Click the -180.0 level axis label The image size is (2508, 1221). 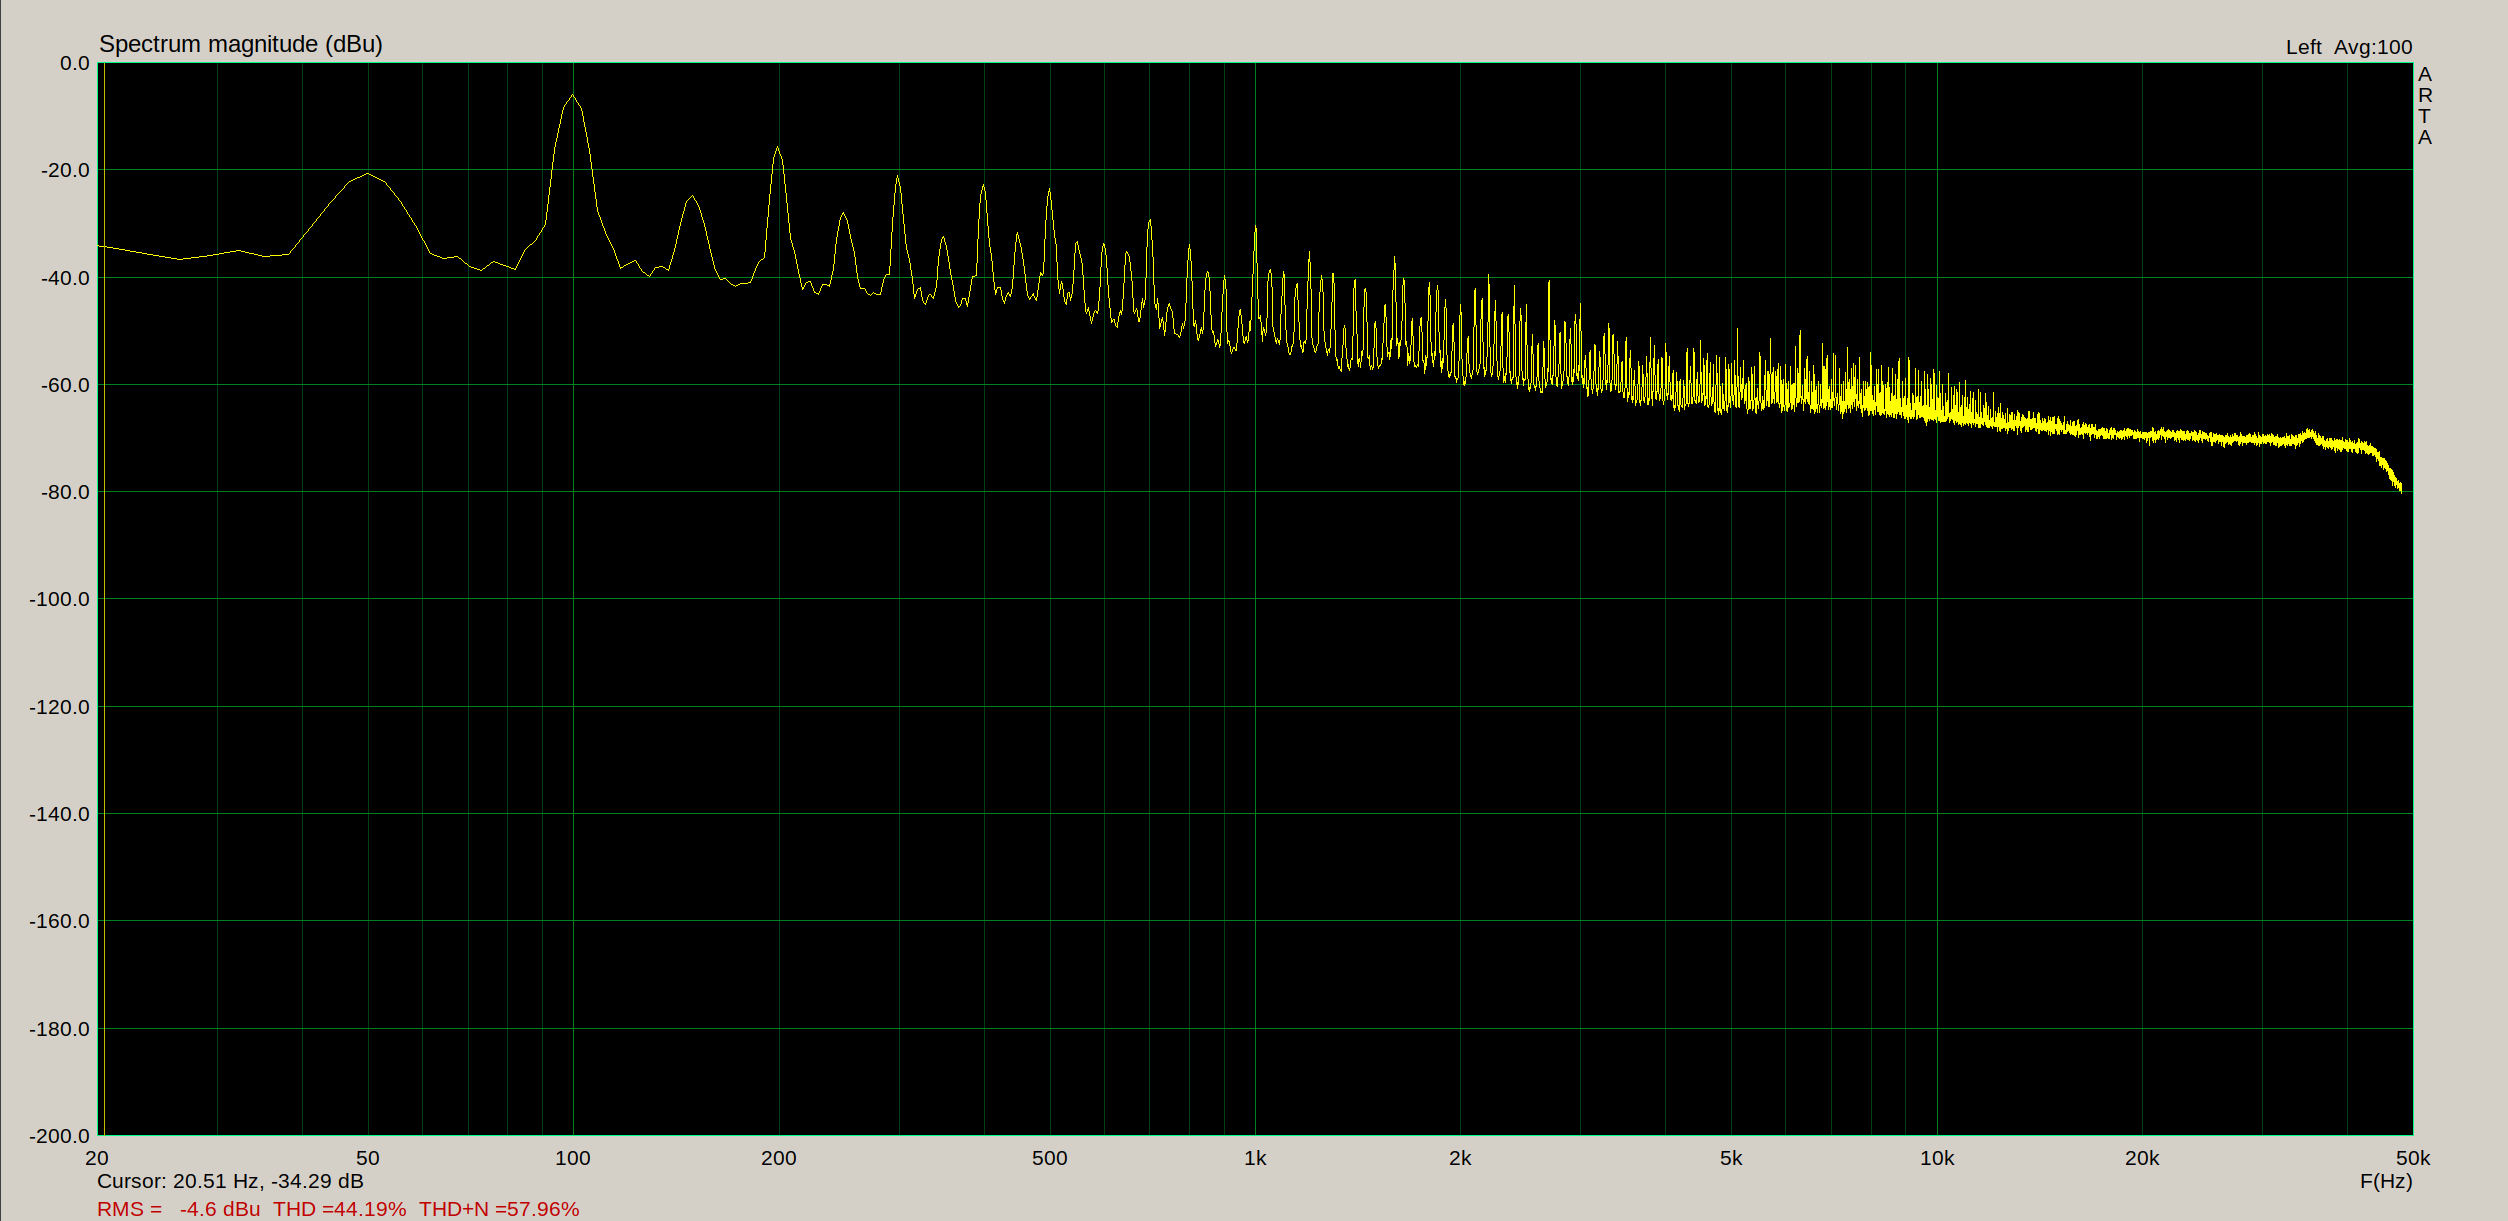[x=59, y=1029]
